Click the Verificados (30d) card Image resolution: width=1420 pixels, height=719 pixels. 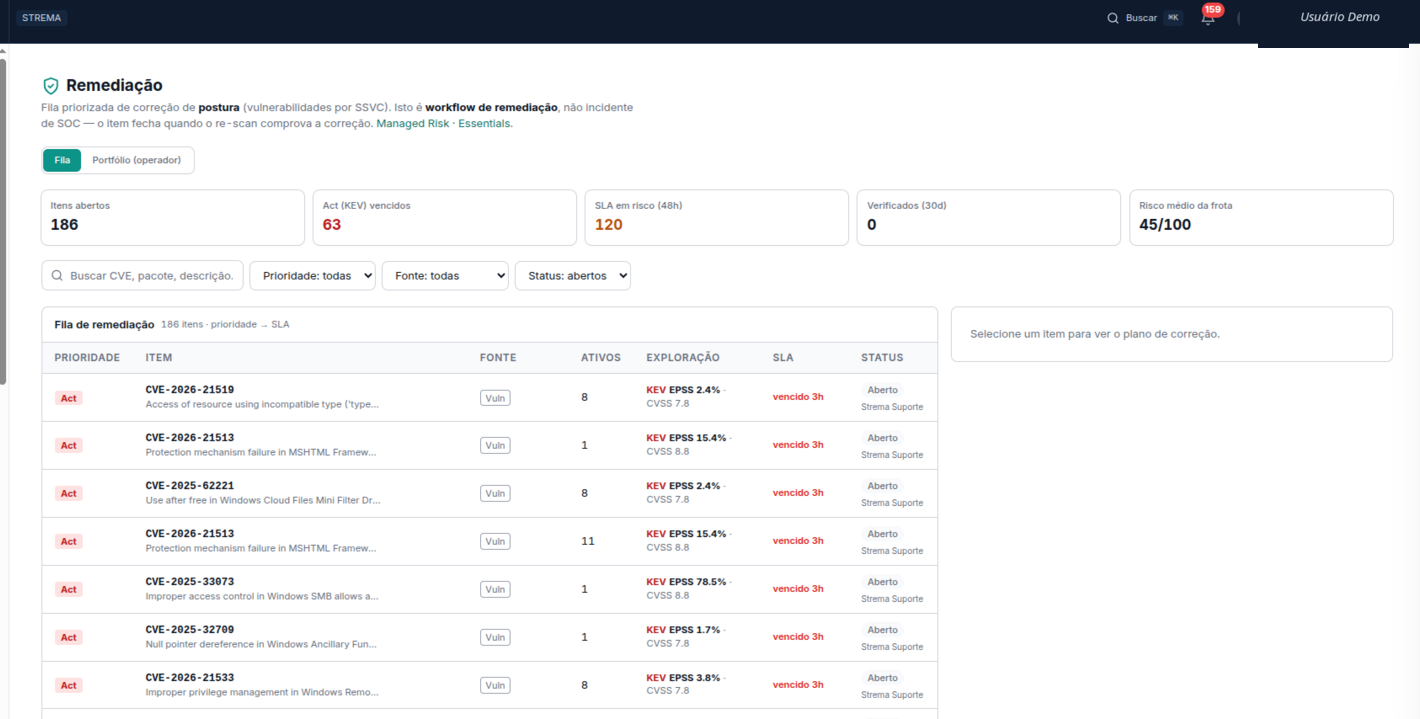989,217
